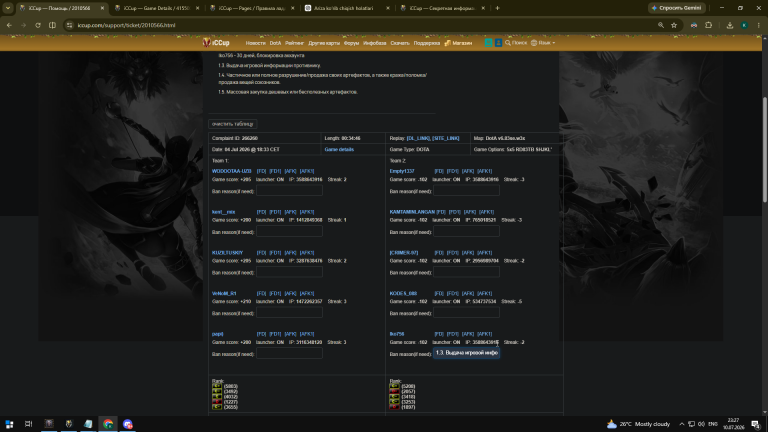Focus the Ban reason field for Empty1337
The width and height of the screenshot is (768, 432).
(x=466, y=191)
